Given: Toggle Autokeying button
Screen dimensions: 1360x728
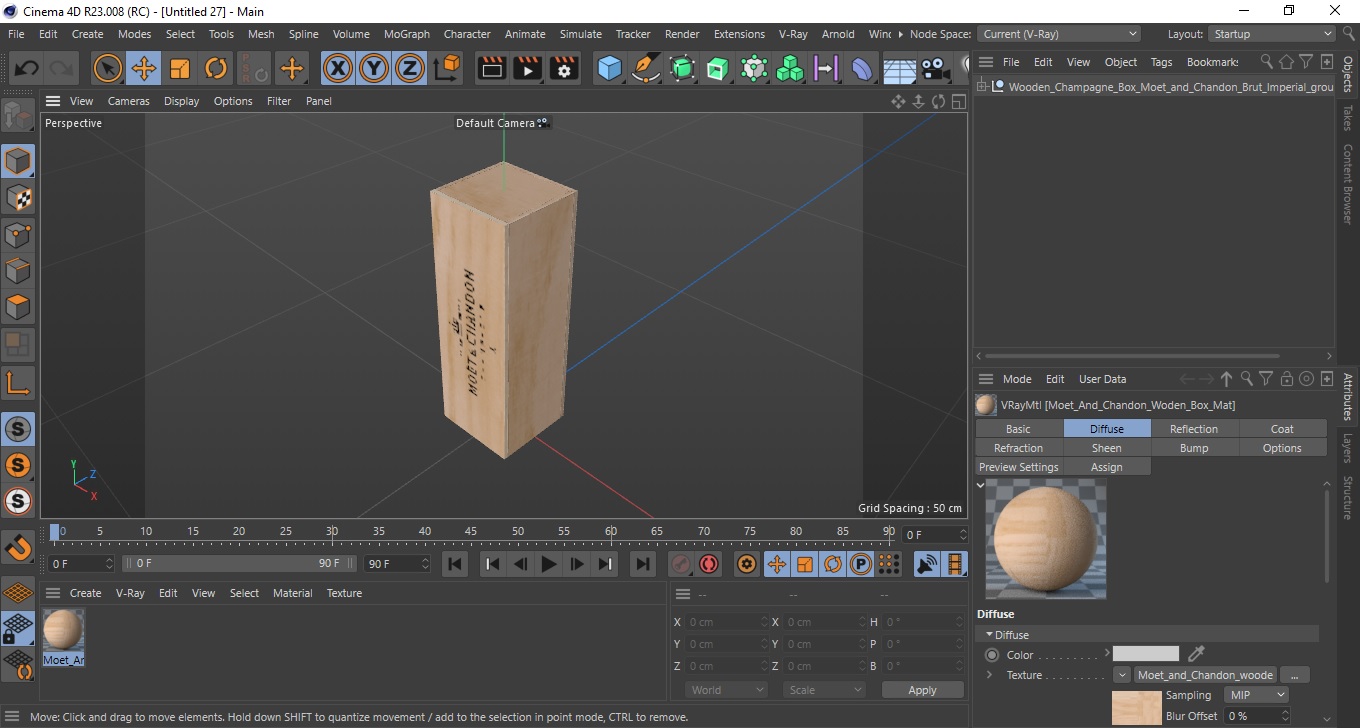Looking at the screenshot, I should pos(709,564).
